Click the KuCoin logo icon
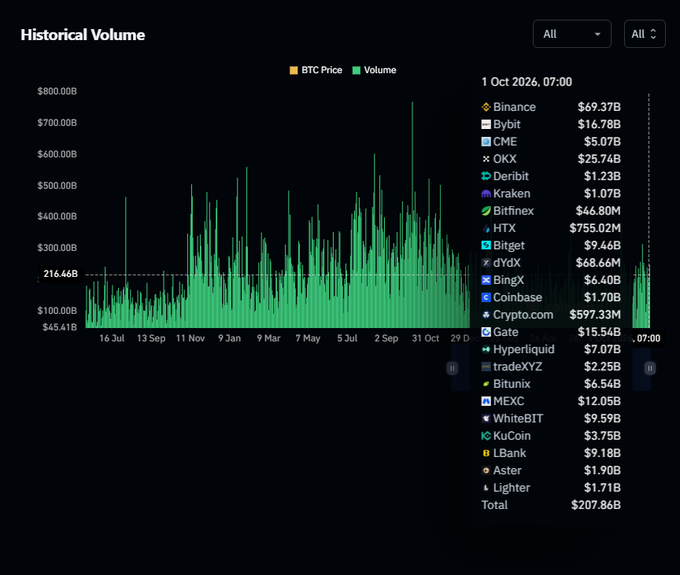The width and height of the screenshot is (680, 575). click(x=486, y=436)
